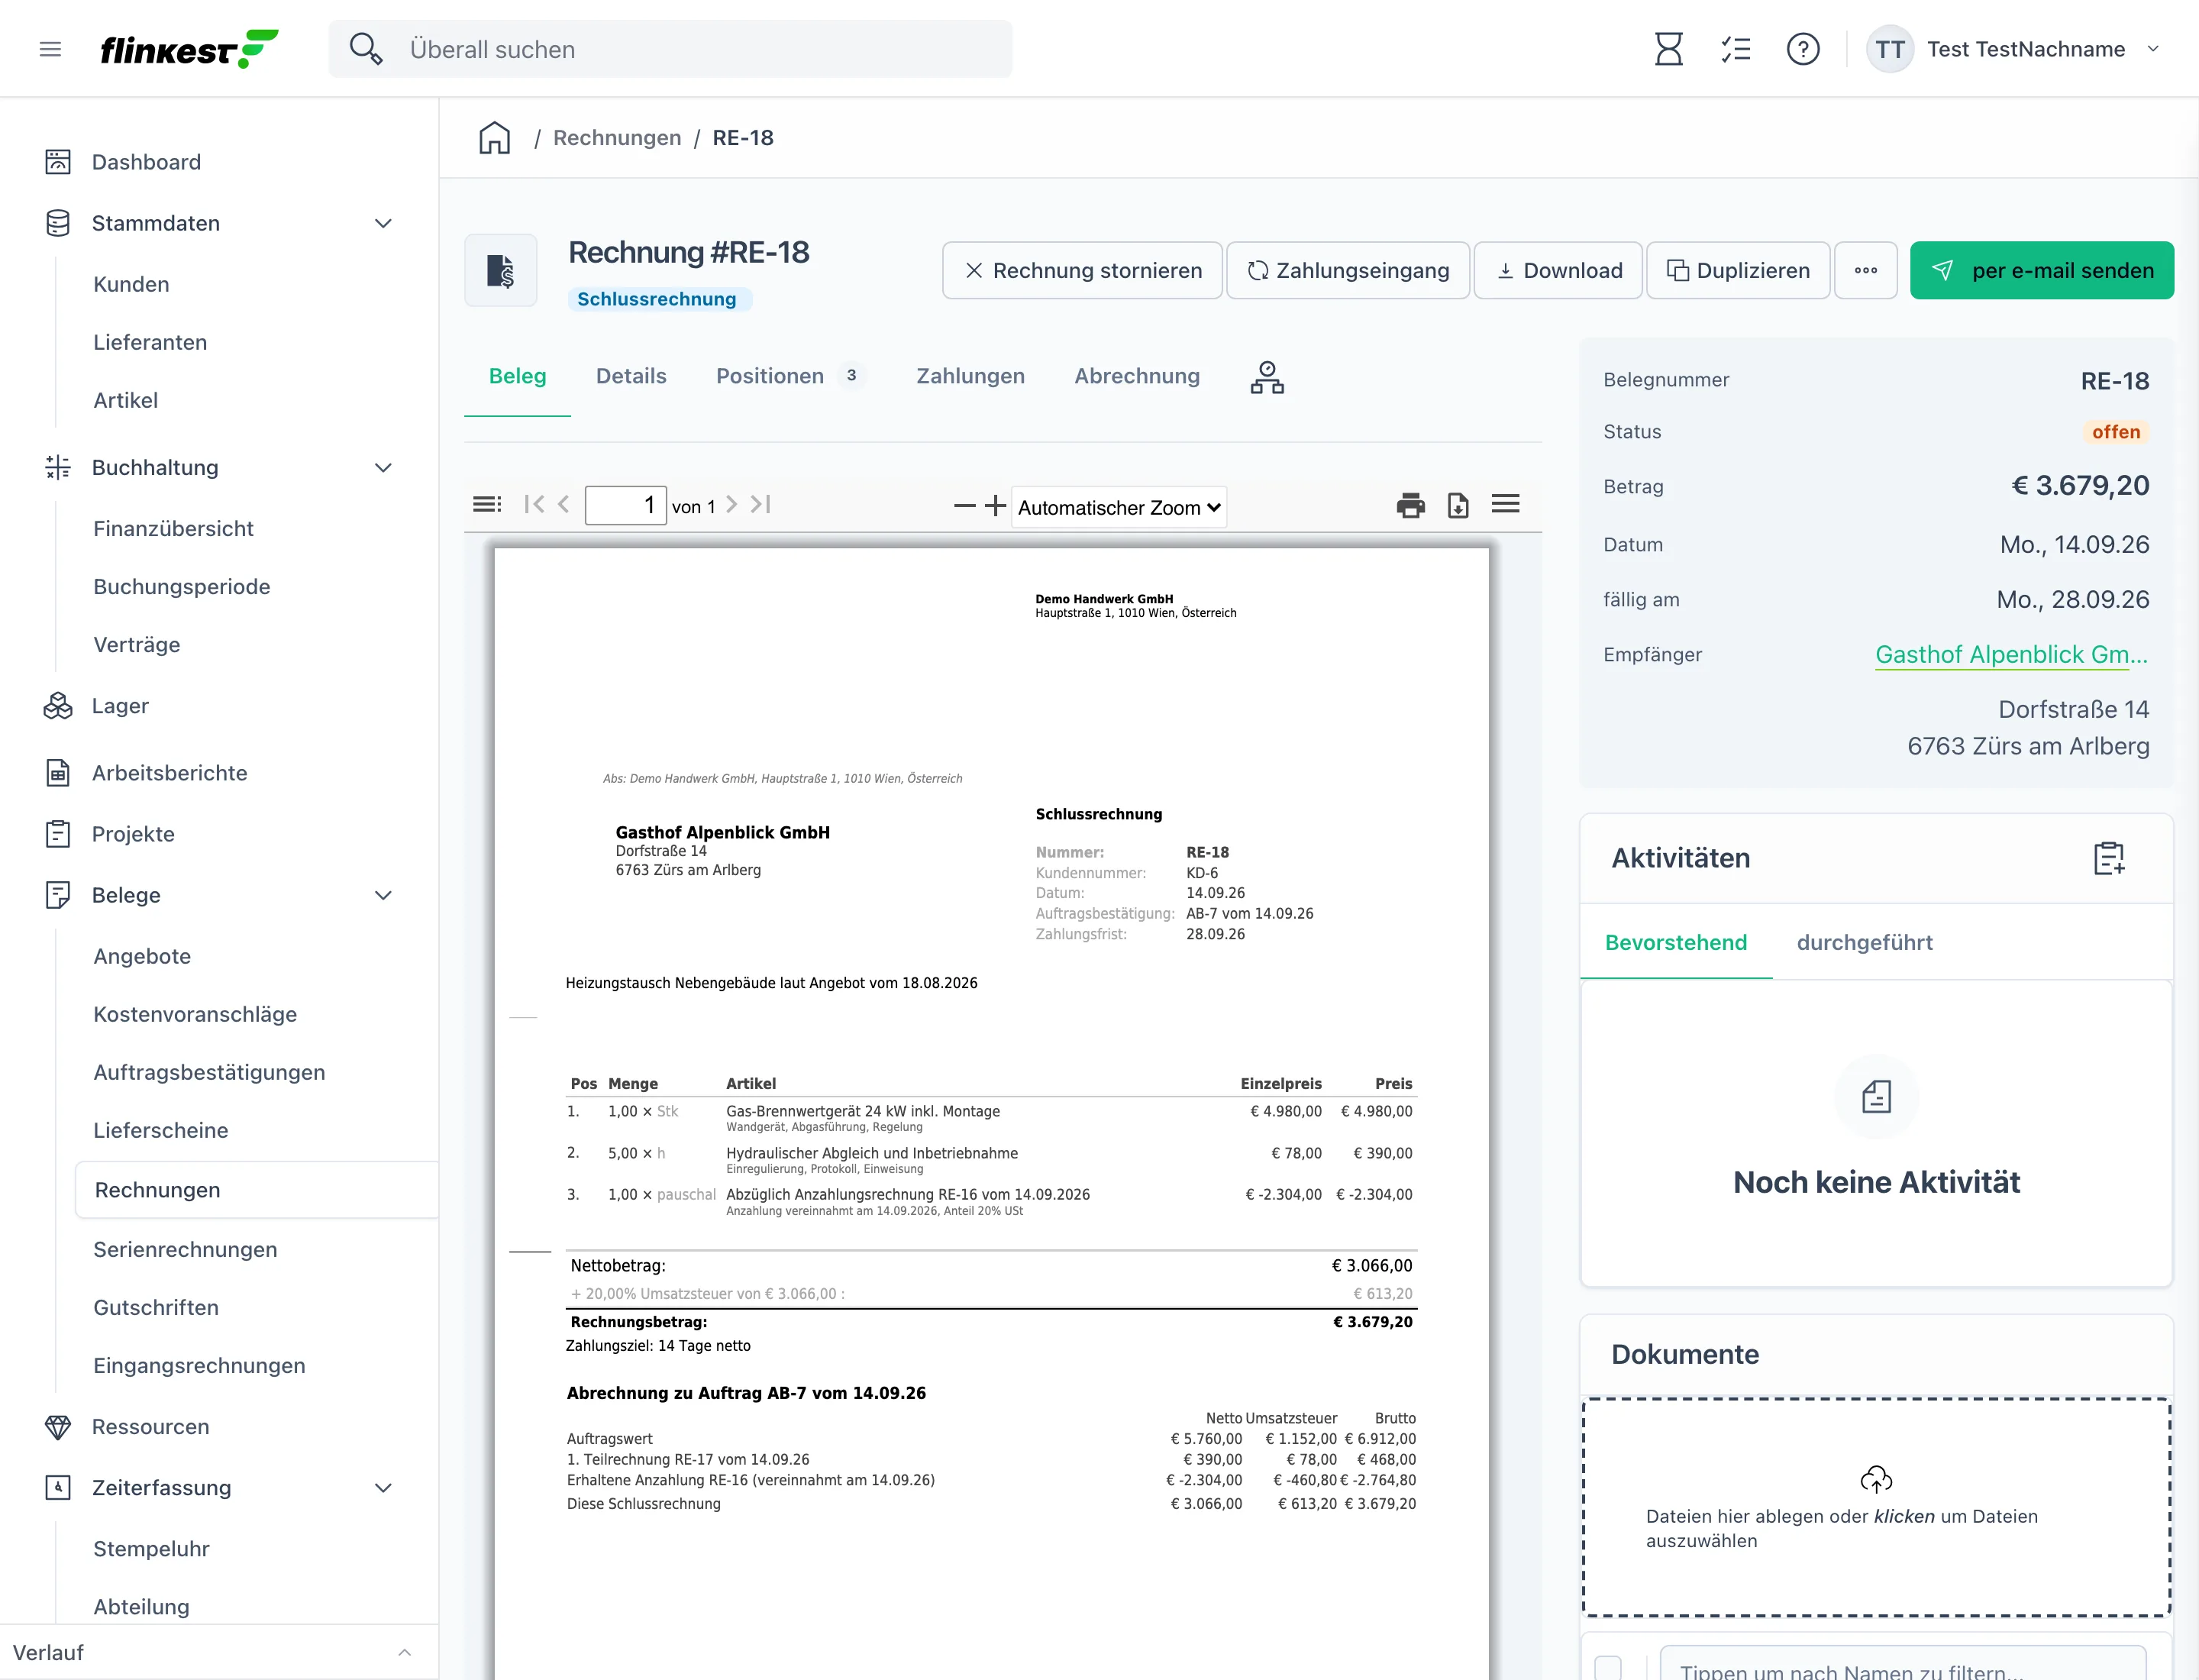Send the invoice per e-mail

2042,270
